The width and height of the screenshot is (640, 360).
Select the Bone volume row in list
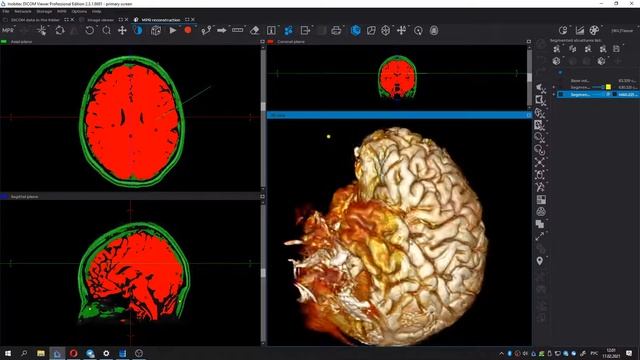598,80
